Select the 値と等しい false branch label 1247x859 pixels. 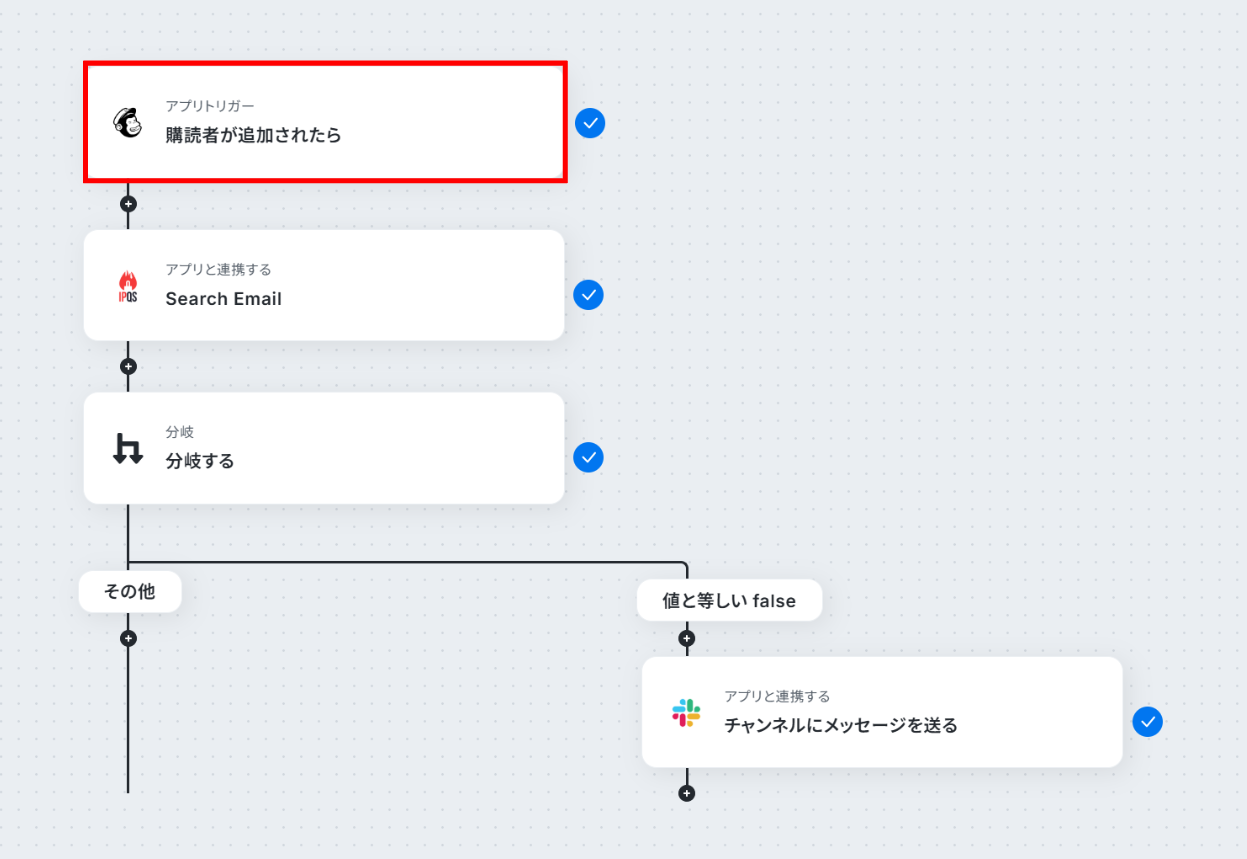click(729, 601)
